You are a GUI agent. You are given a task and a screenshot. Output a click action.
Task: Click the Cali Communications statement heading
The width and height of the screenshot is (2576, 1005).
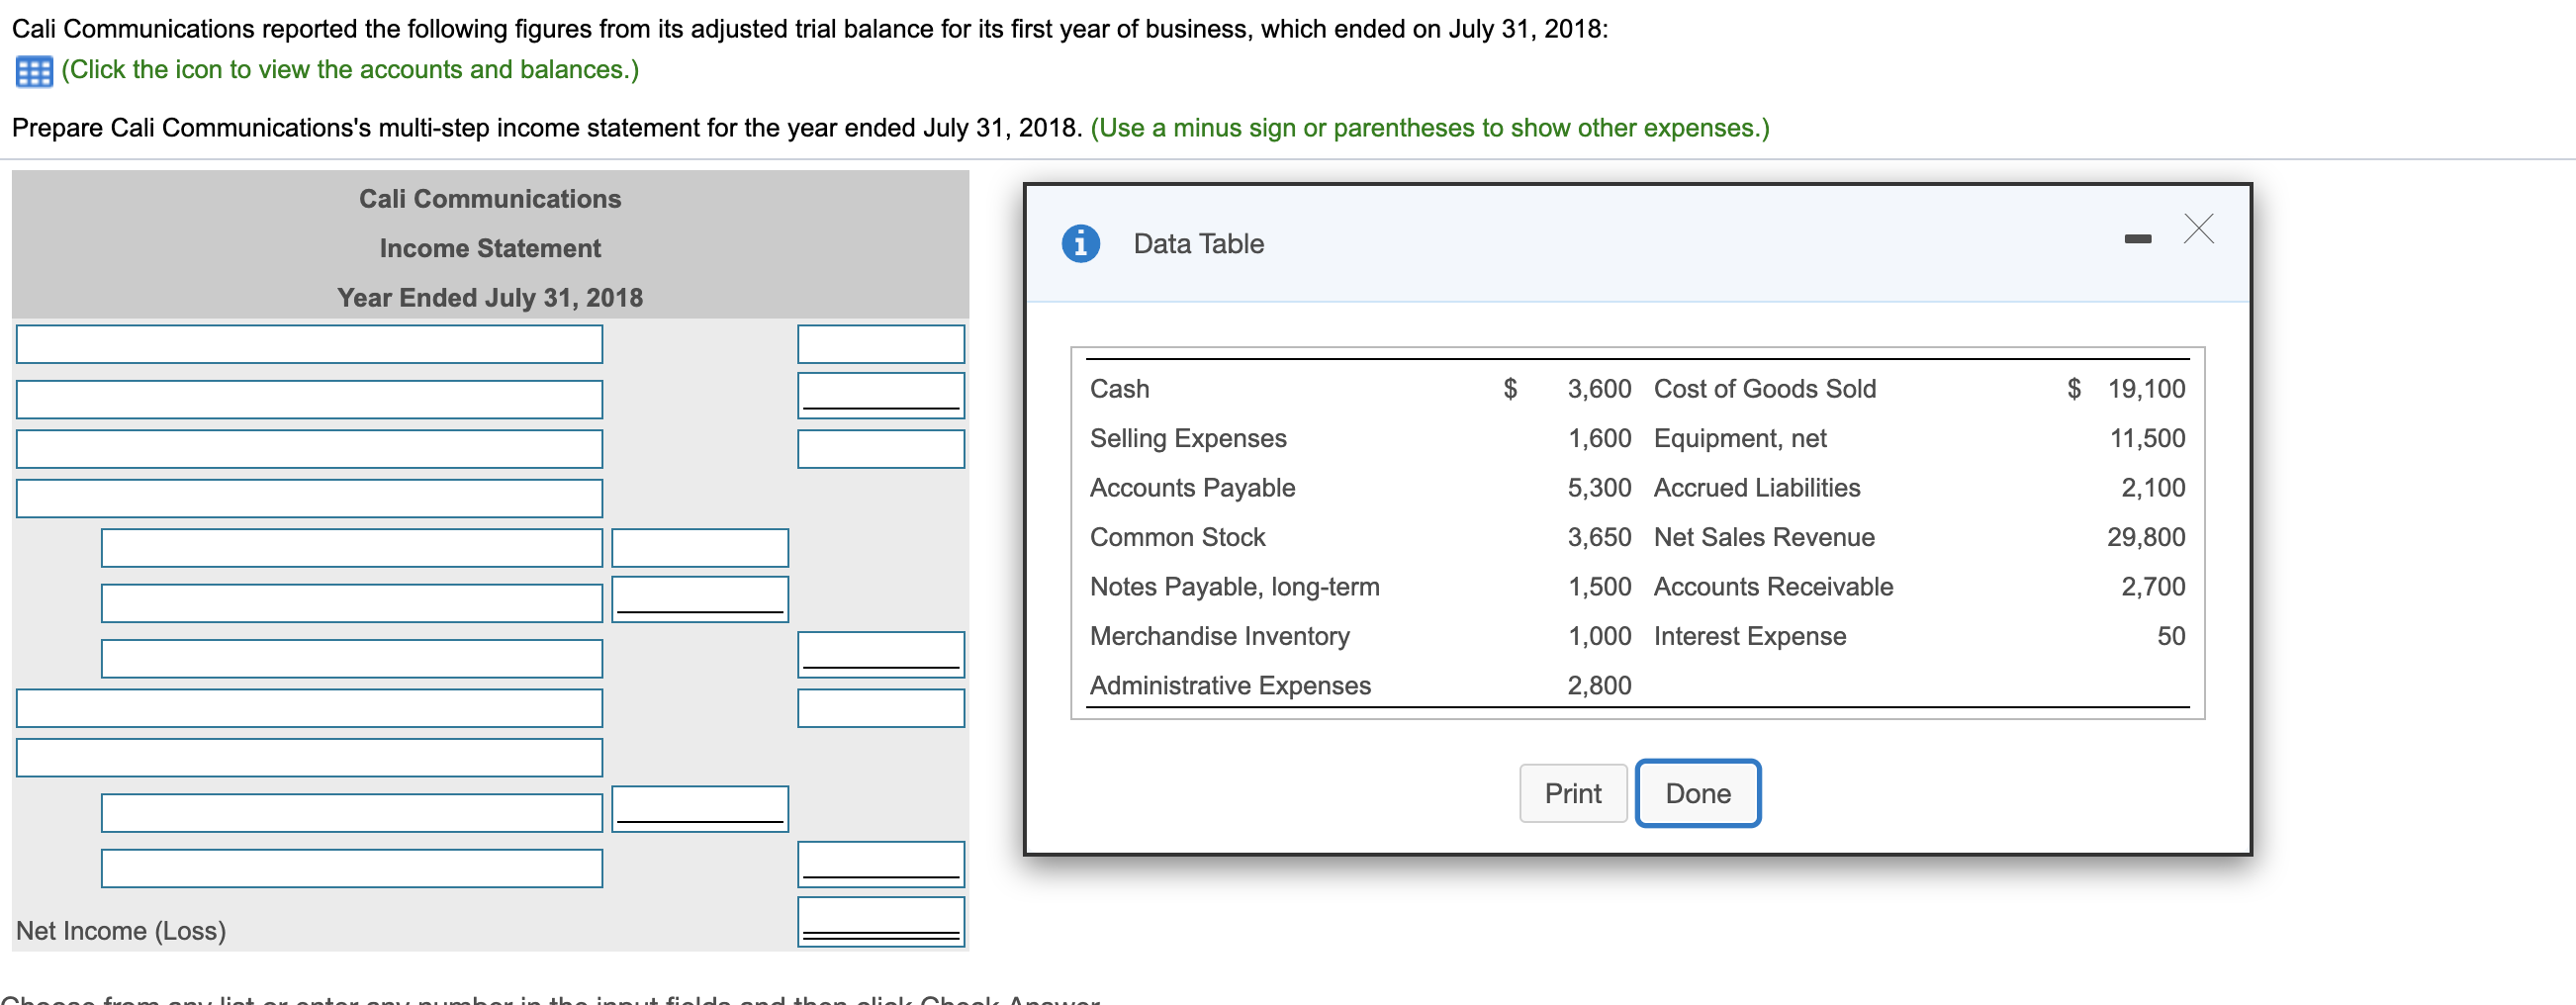click(x=490, y=199)
